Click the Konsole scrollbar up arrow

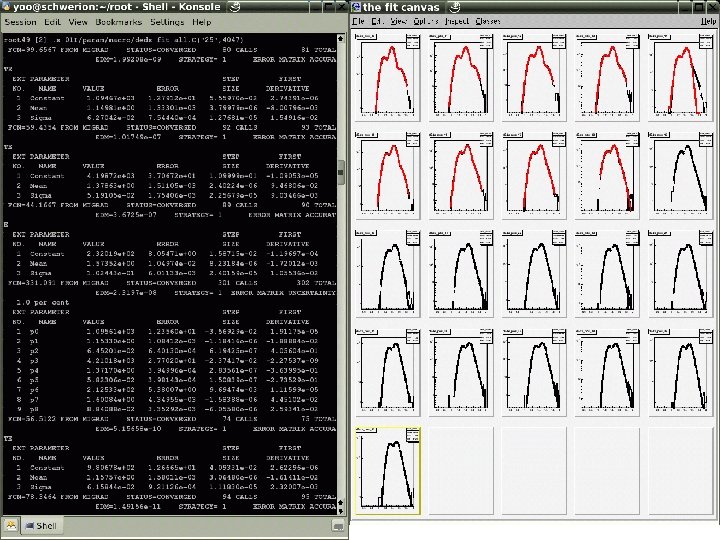(x=340, y=39)
